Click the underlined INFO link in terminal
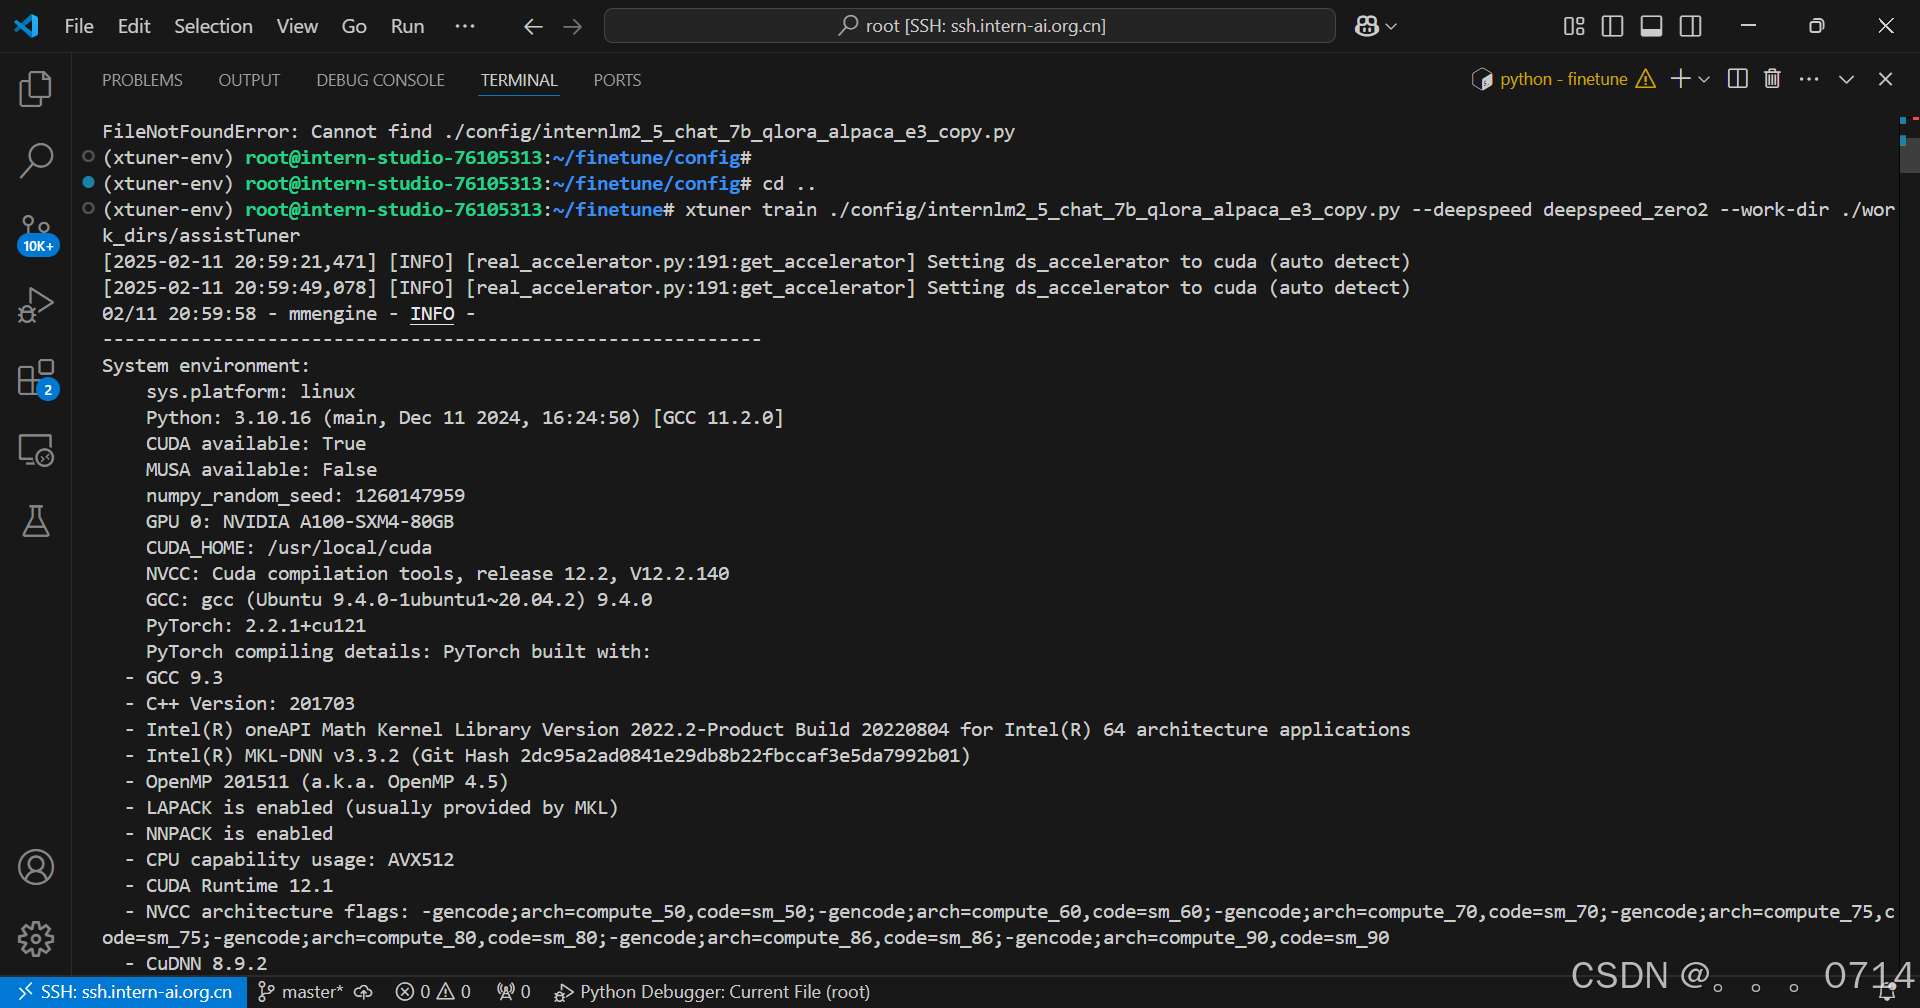The height and width of the screenshot is (1008, 1920). pos(432,314)
